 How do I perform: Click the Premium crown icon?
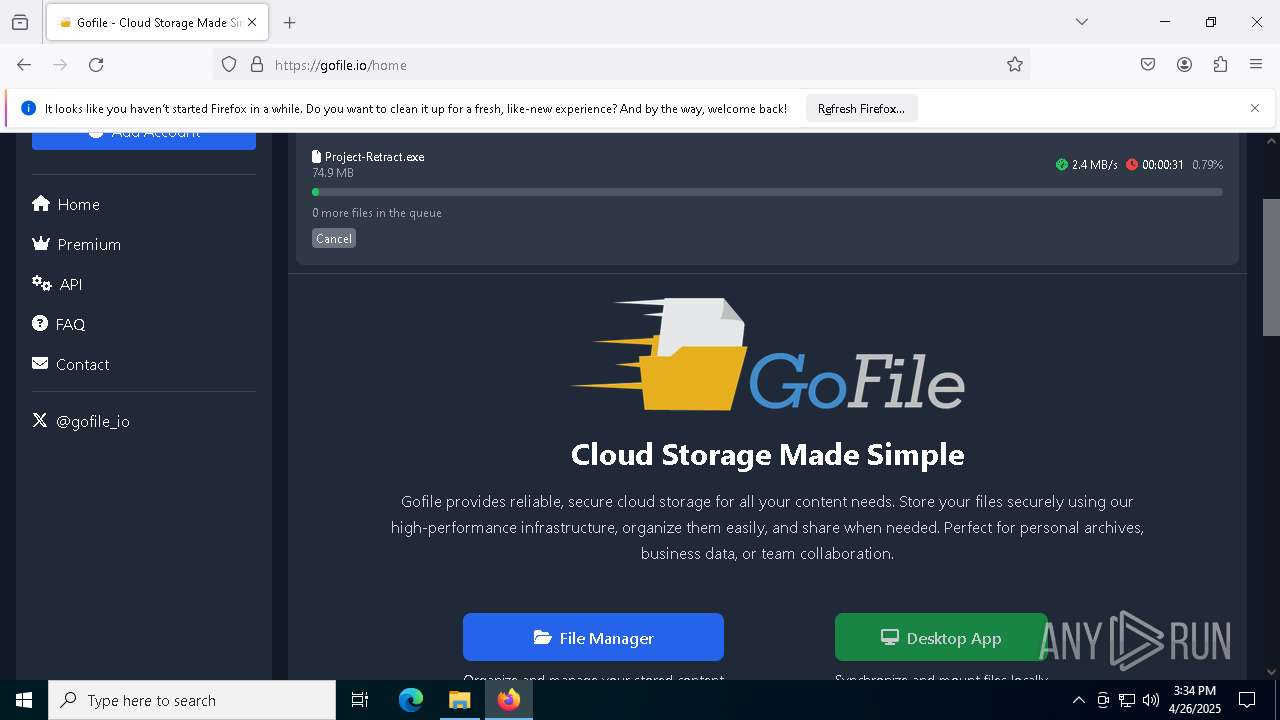pos(41,243)
